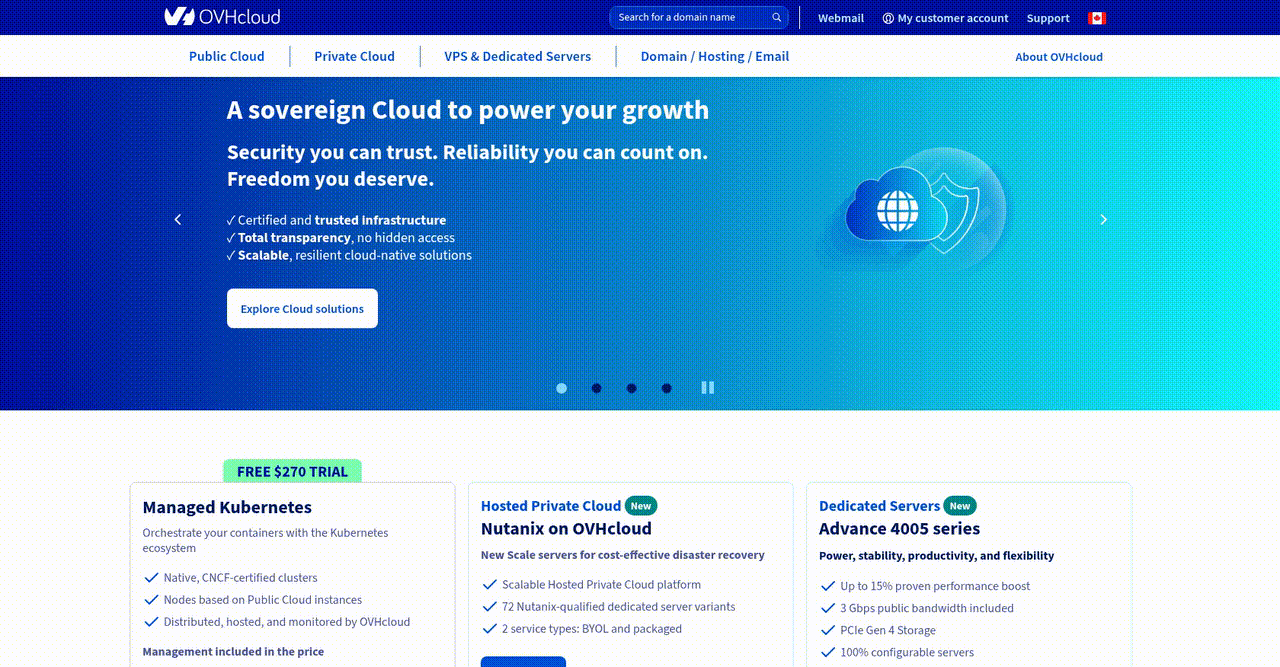Screen dimensions: 1280x667
Task: Select the second carousel dot
Action: (597, 388)
